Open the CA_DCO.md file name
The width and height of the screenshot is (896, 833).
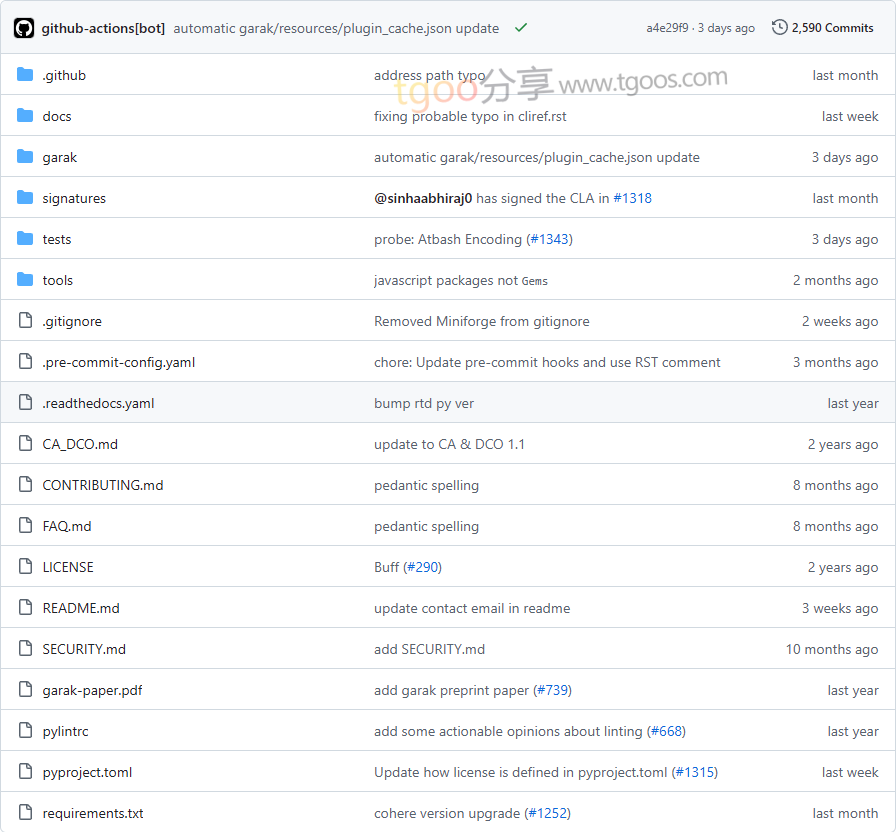click(80, 444)
